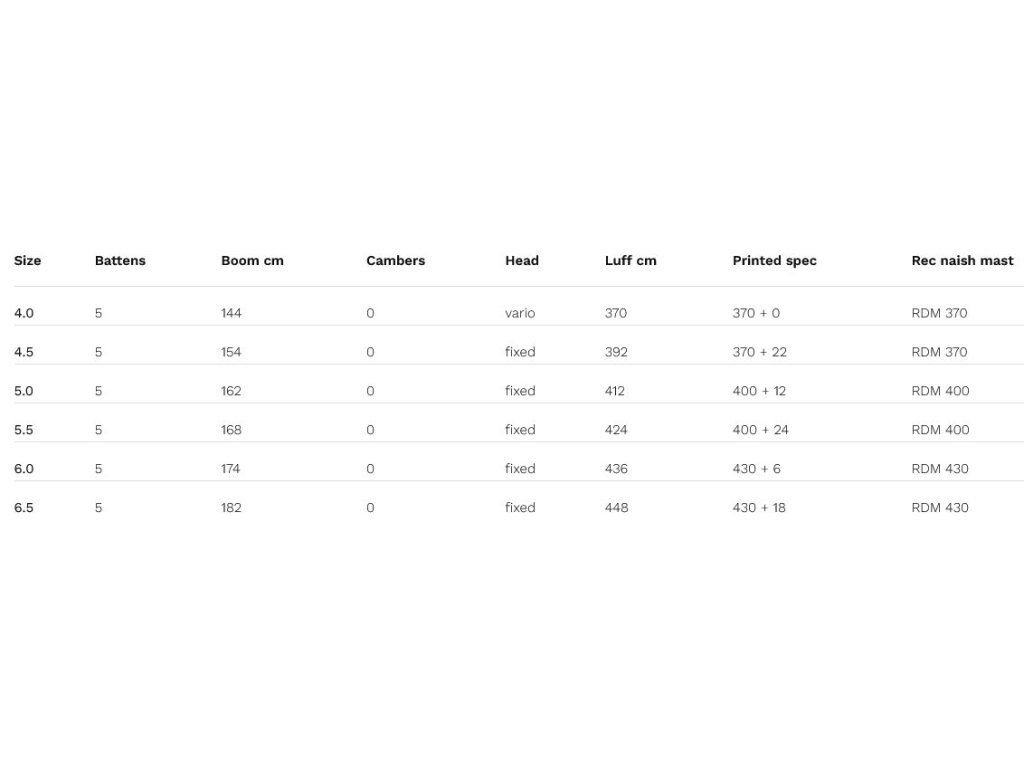Select the luff value 412
The image size is (1024, 768).
615,391
